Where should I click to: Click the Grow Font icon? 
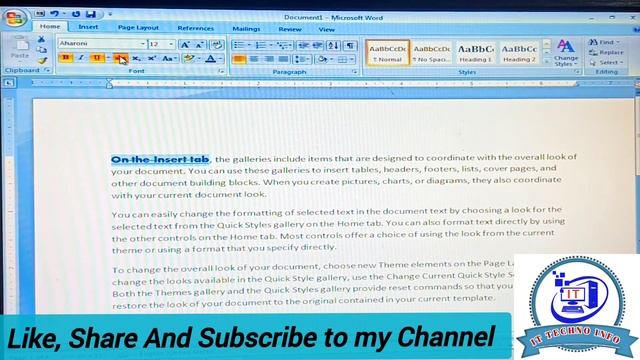coord(185,45)
